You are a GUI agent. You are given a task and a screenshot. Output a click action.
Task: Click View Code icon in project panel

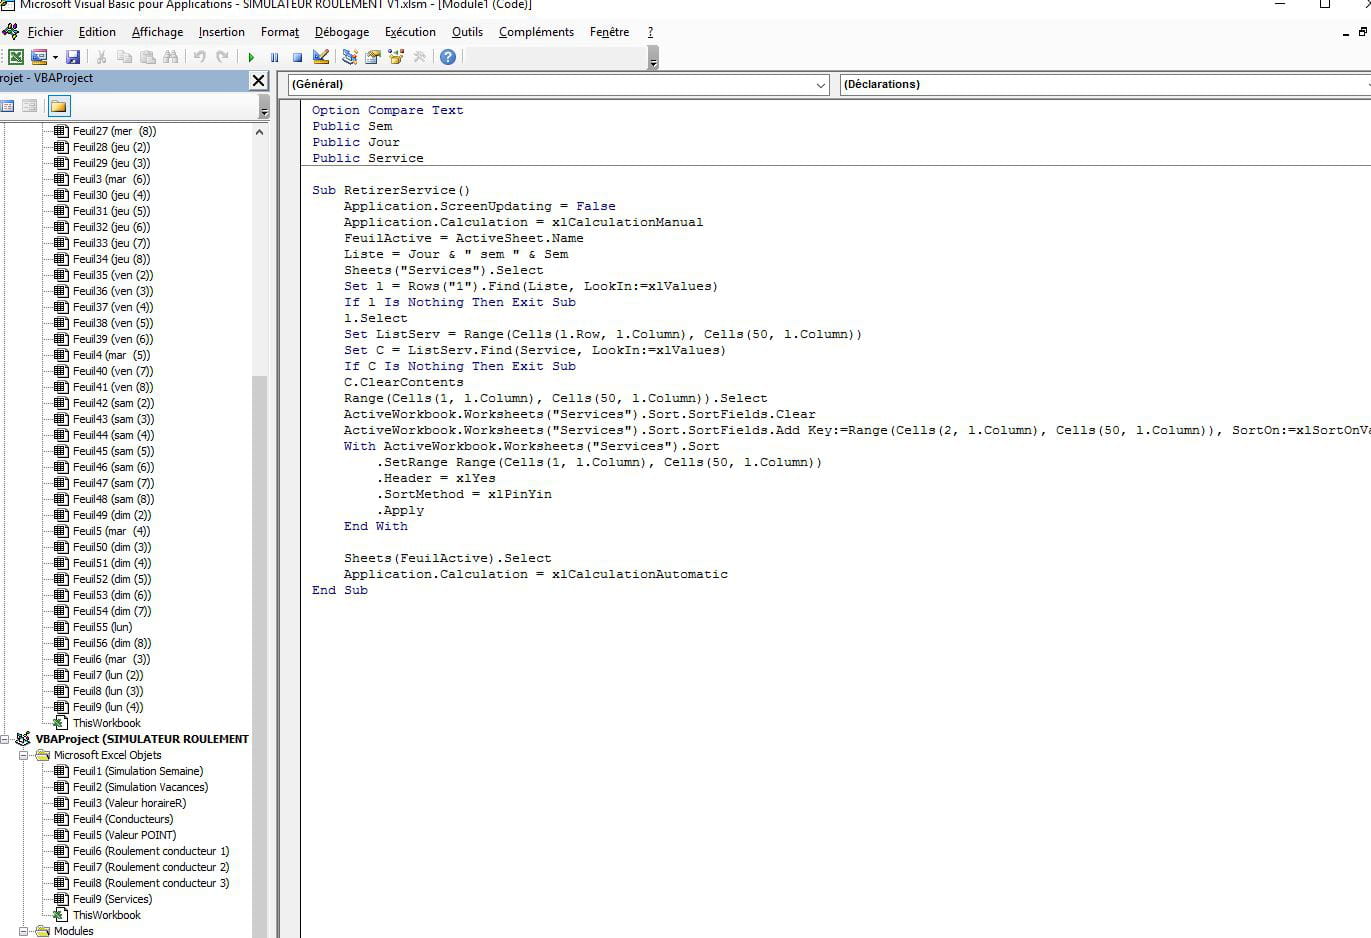[7, 106]
